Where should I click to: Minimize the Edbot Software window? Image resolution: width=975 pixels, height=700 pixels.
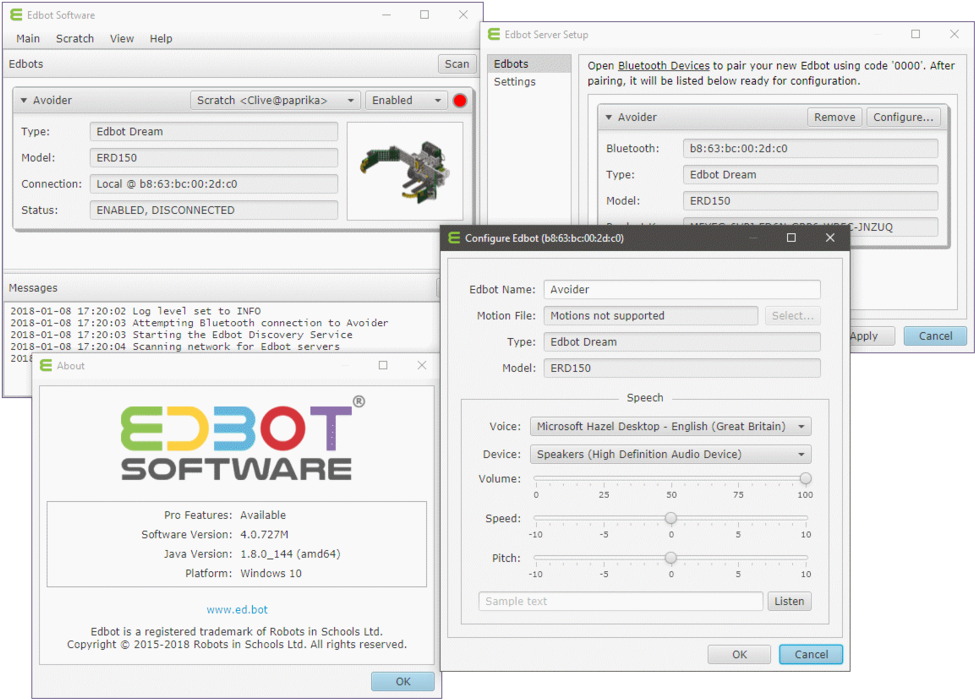(x=386, y=14)
